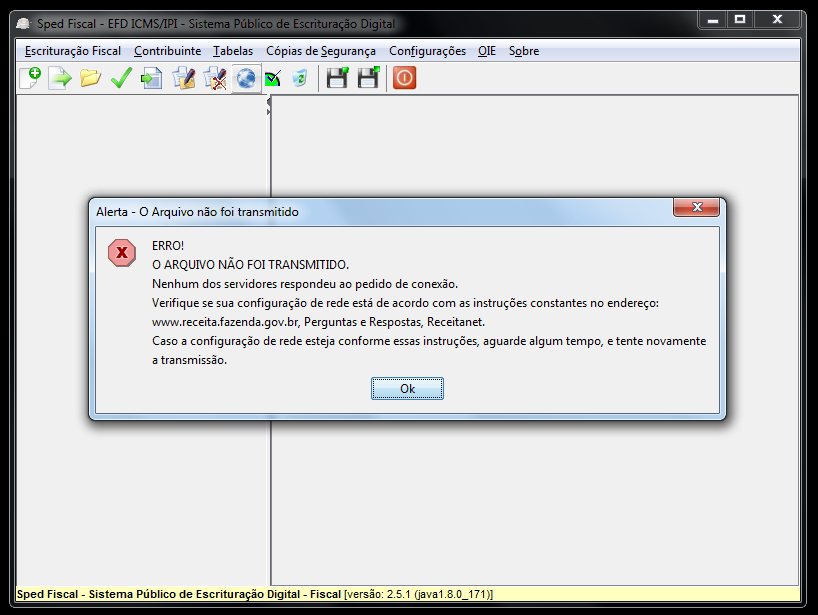Click the 'ERRO!' heading text
The image size is (818, 615).
[168, 246]
